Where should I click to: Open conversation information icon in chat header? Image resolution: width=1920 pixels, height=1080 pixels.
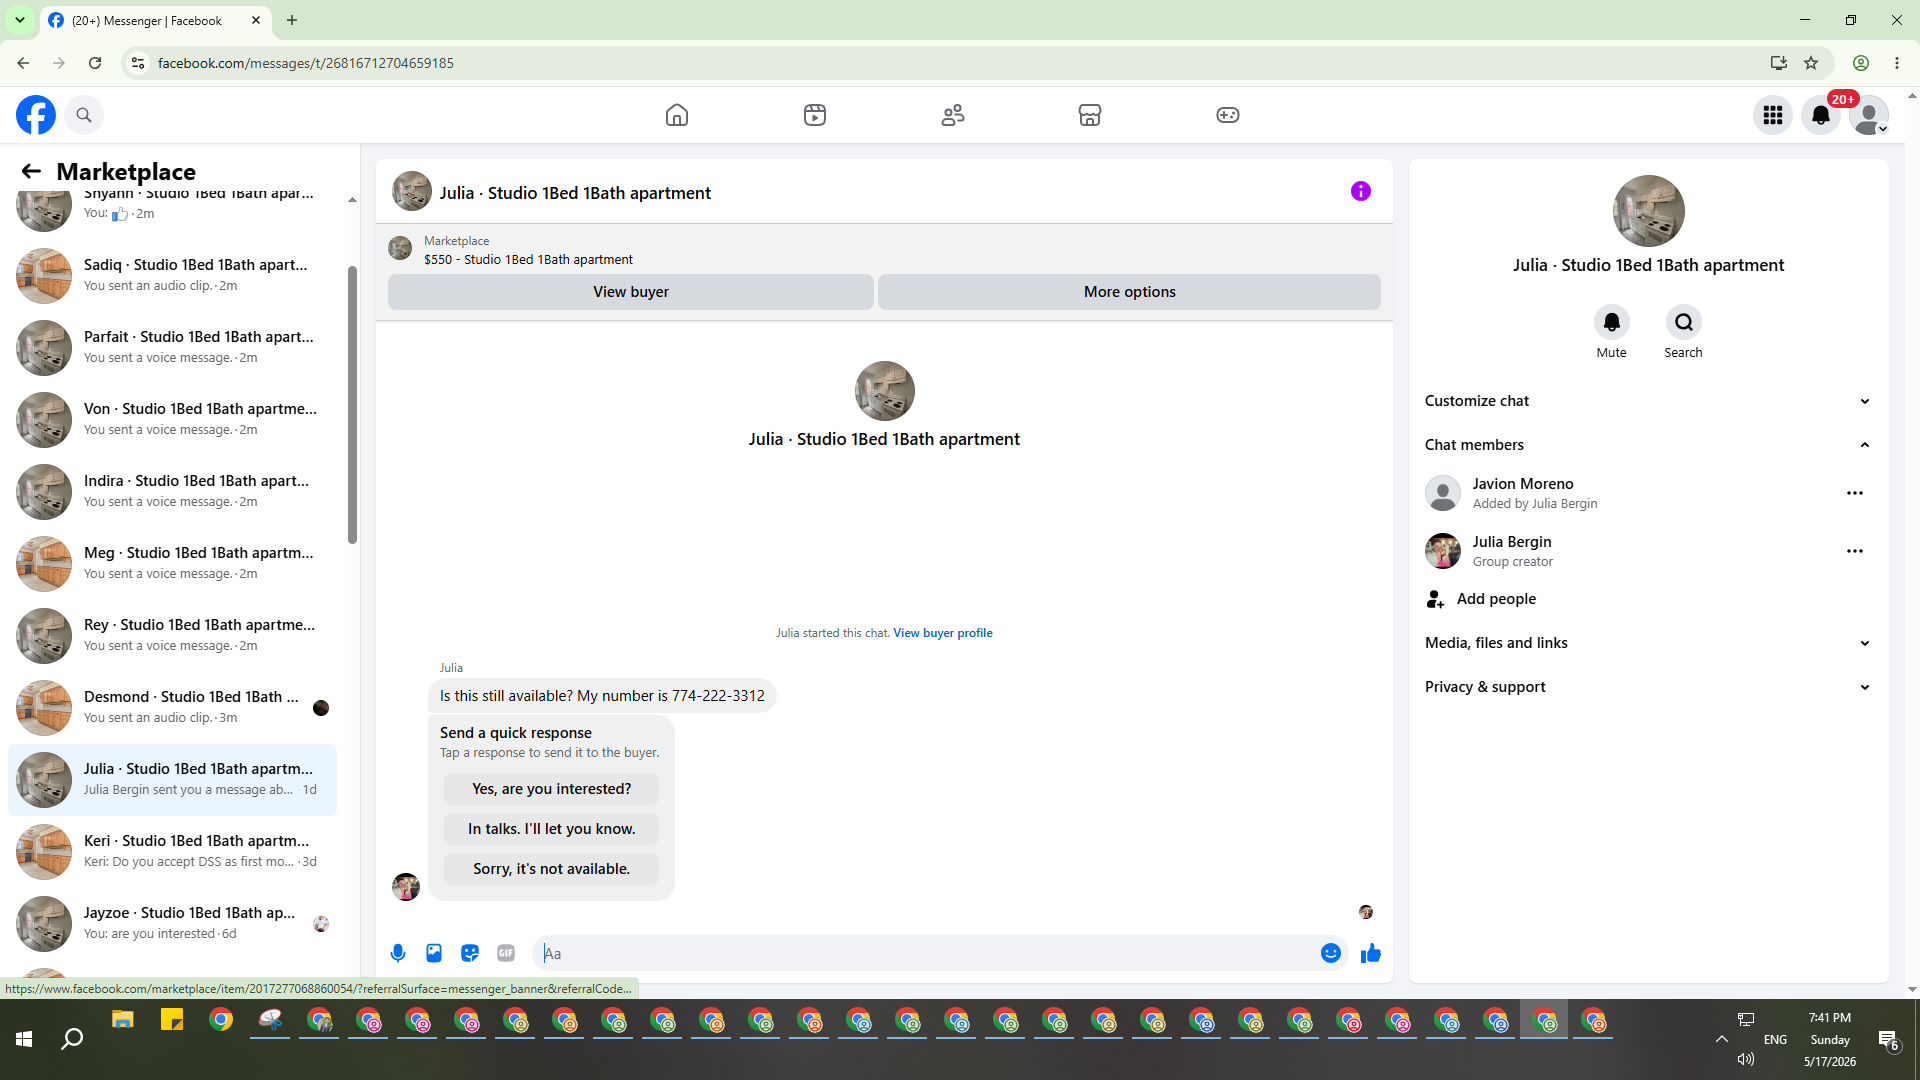coord(1361,191)
